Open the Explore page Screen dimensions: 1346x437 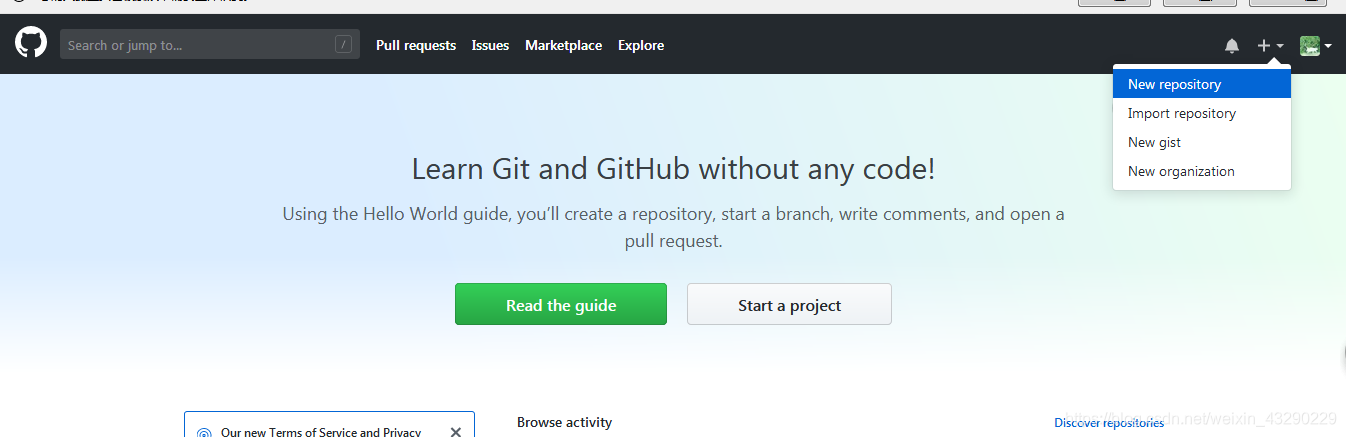[x=641, y=45]
